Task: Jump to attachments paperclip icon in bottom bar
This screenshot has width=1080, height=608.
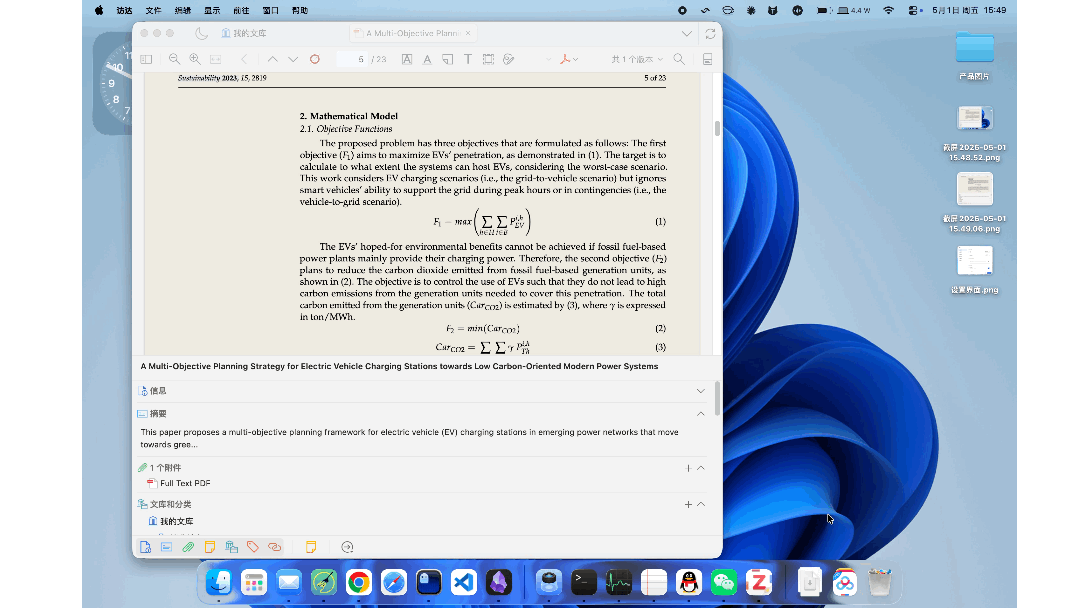Action: tap(188, 547)
